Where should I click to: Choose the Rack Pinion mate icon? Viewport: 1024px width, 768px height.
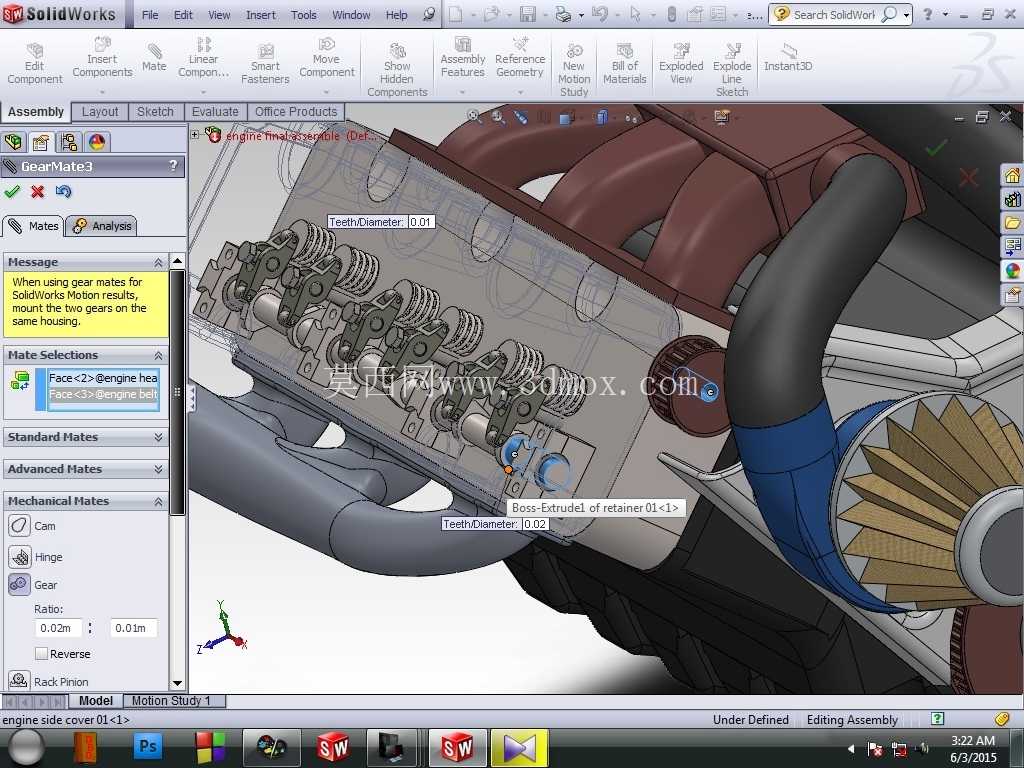point(19,680)
